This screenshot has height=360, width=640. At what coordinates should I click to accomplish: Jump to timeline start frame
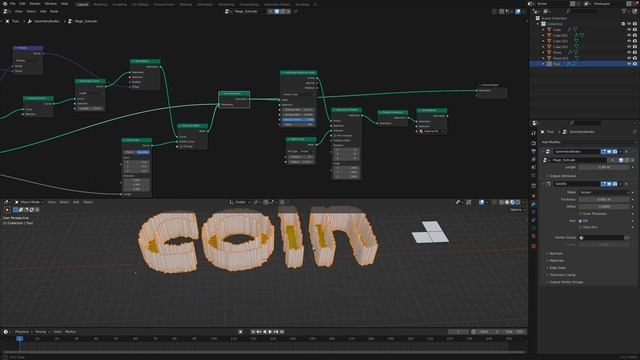pos(253,332)
